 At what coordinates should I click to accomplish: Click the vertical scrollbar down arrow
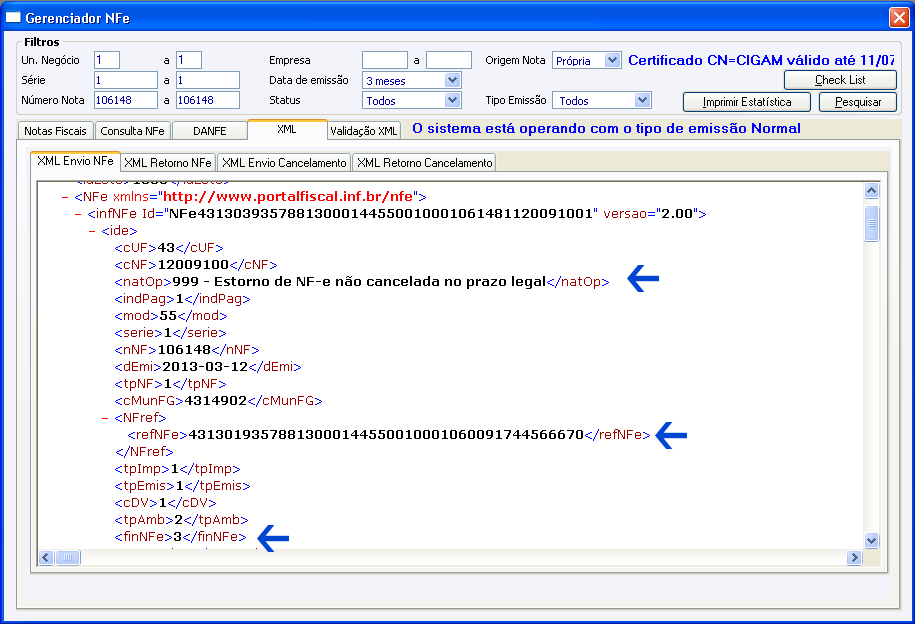tap(871, 541)
